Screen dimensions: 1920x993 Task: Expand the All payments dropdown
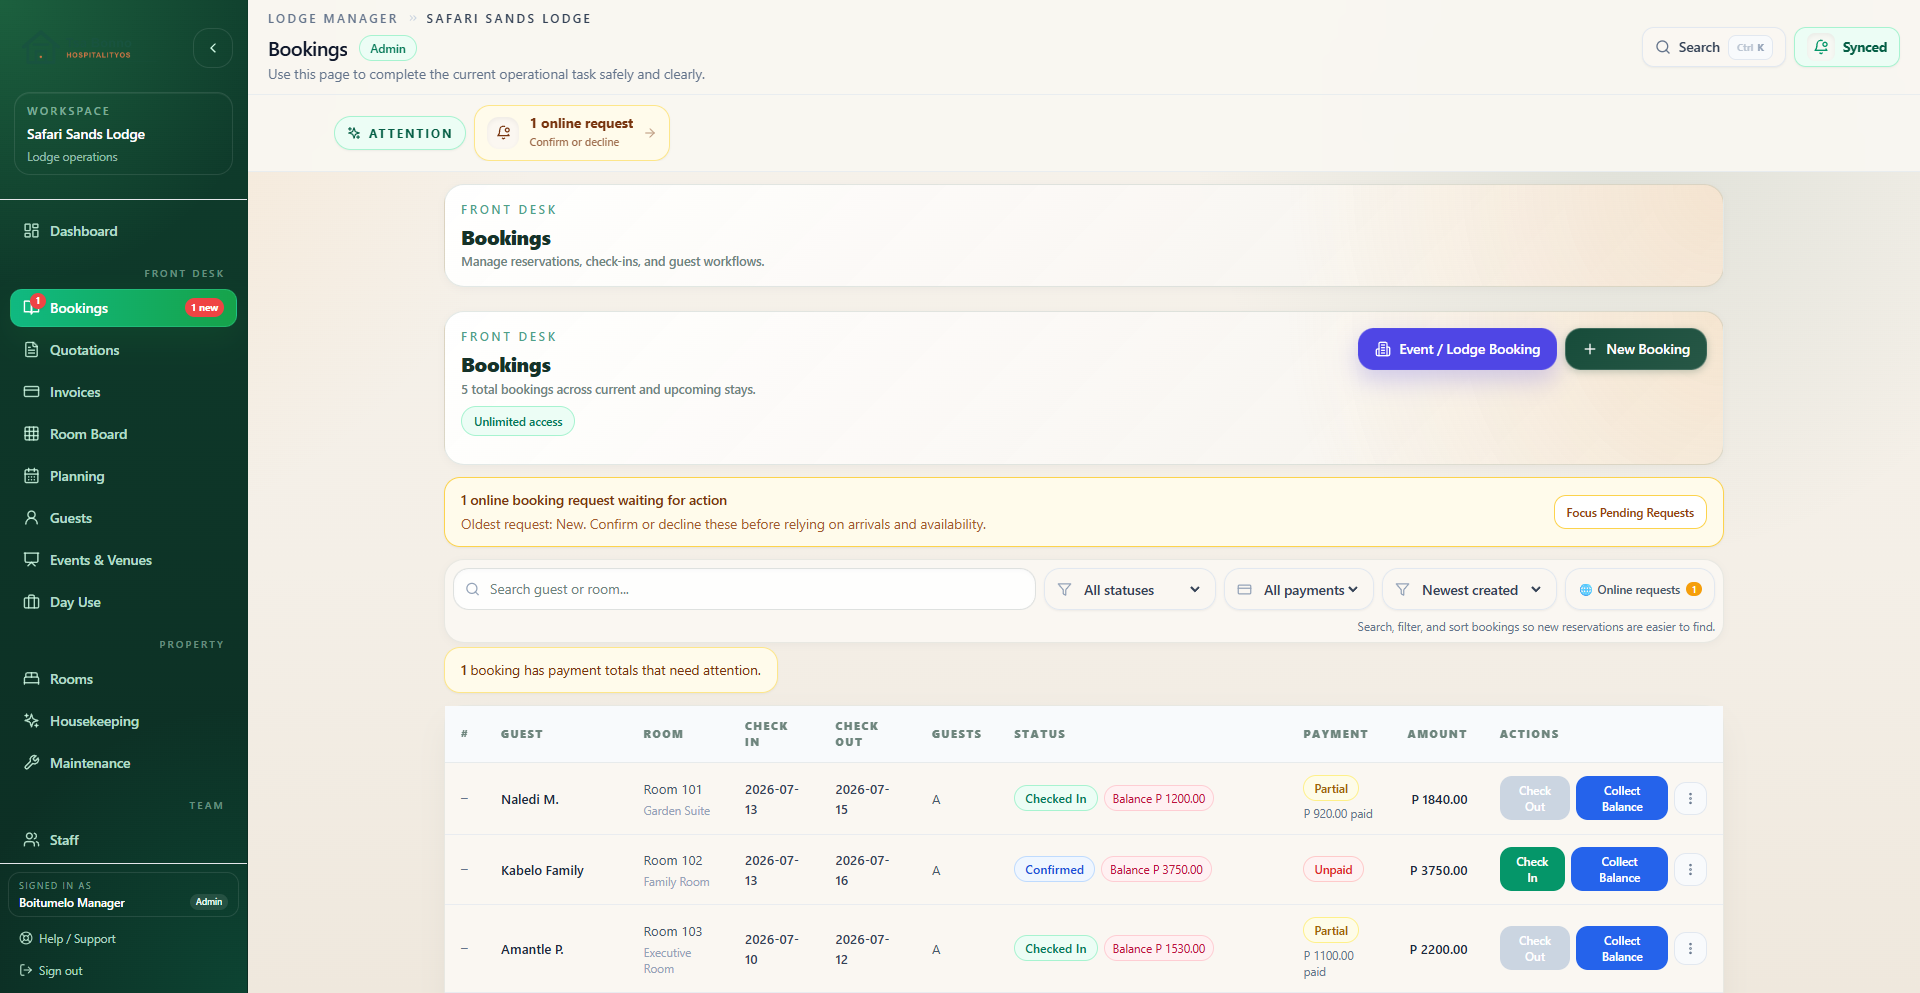(1298, 590)
